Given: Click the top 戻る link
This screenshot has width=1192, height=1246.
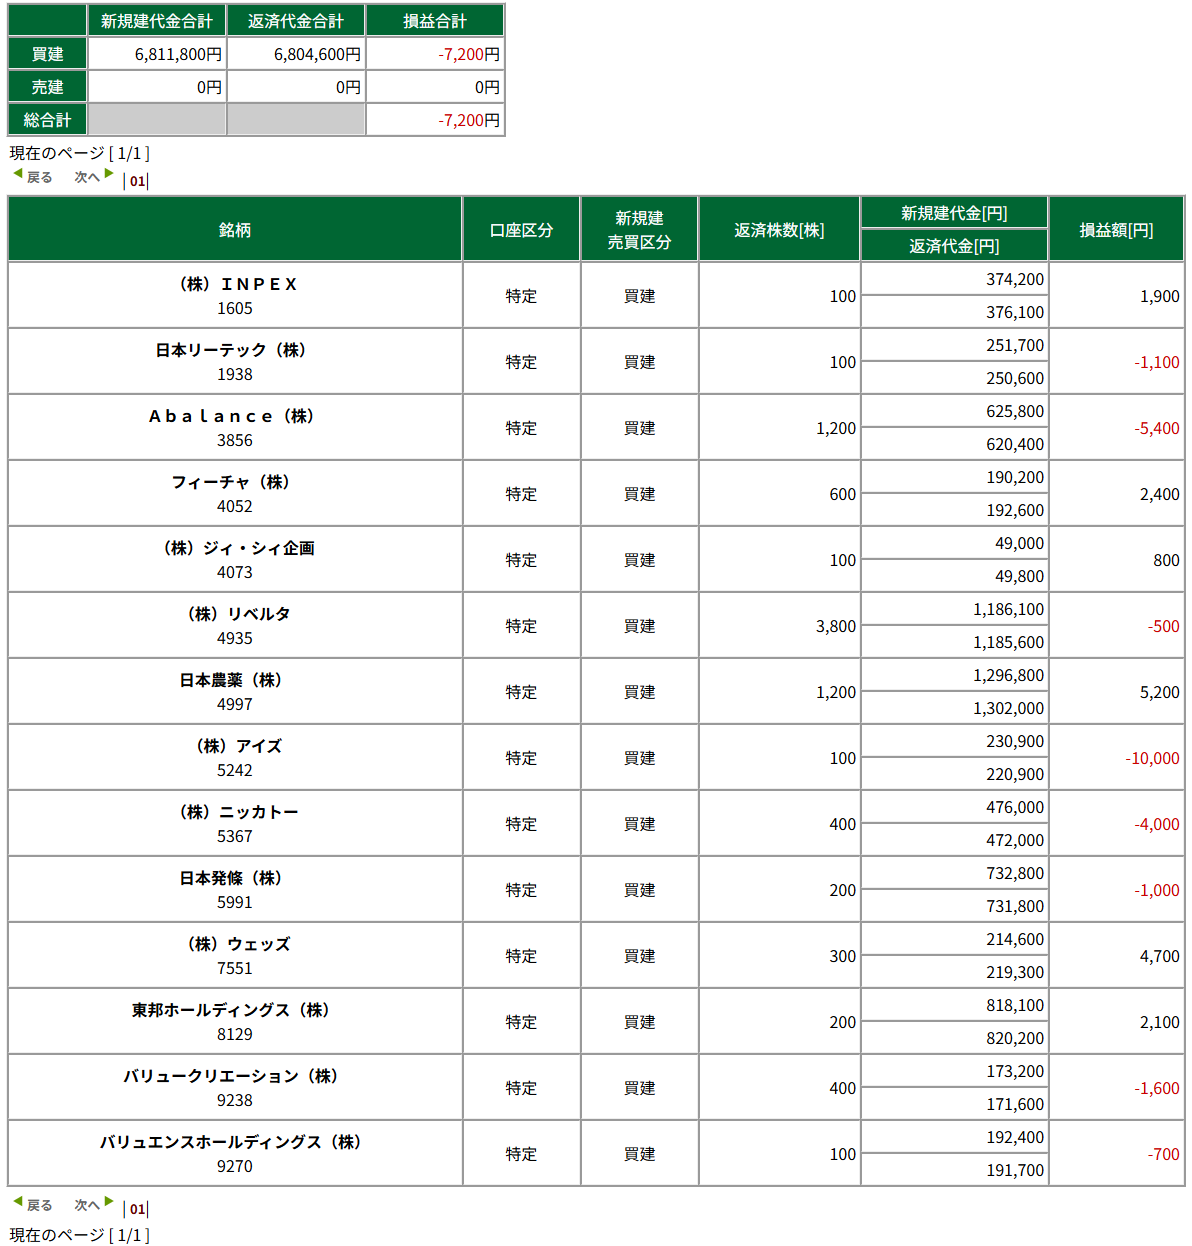Looking at the screenshot, I should pyautogui.click(x=40, y=177).
